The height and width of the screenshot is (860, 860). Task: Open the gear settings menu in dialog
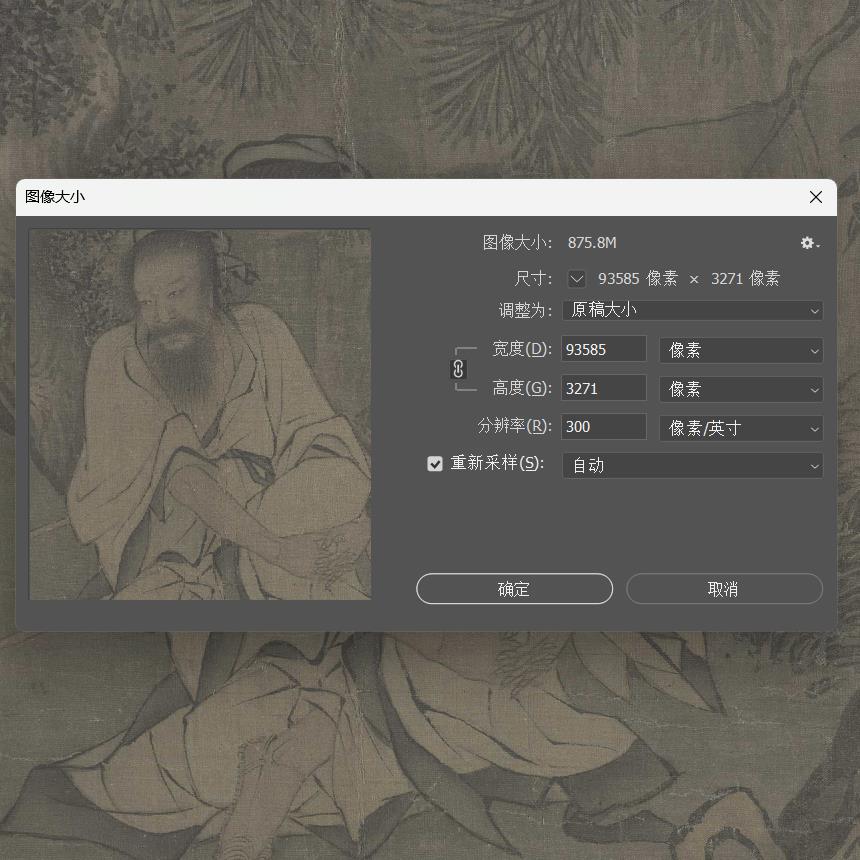(x=810, y=243)
